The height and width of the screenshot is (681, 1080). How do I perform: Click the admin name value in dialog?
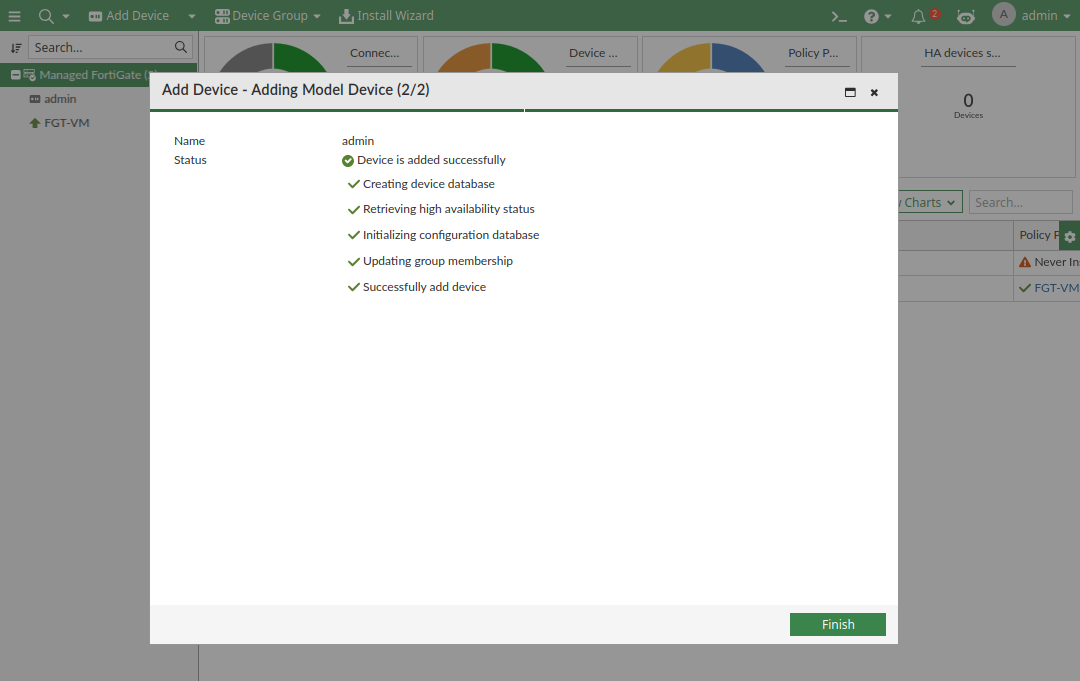[357, 141]
